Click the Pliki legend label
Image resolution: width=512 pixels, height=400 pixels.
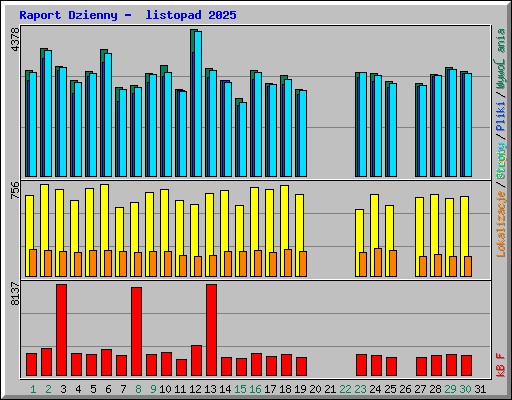501,117
